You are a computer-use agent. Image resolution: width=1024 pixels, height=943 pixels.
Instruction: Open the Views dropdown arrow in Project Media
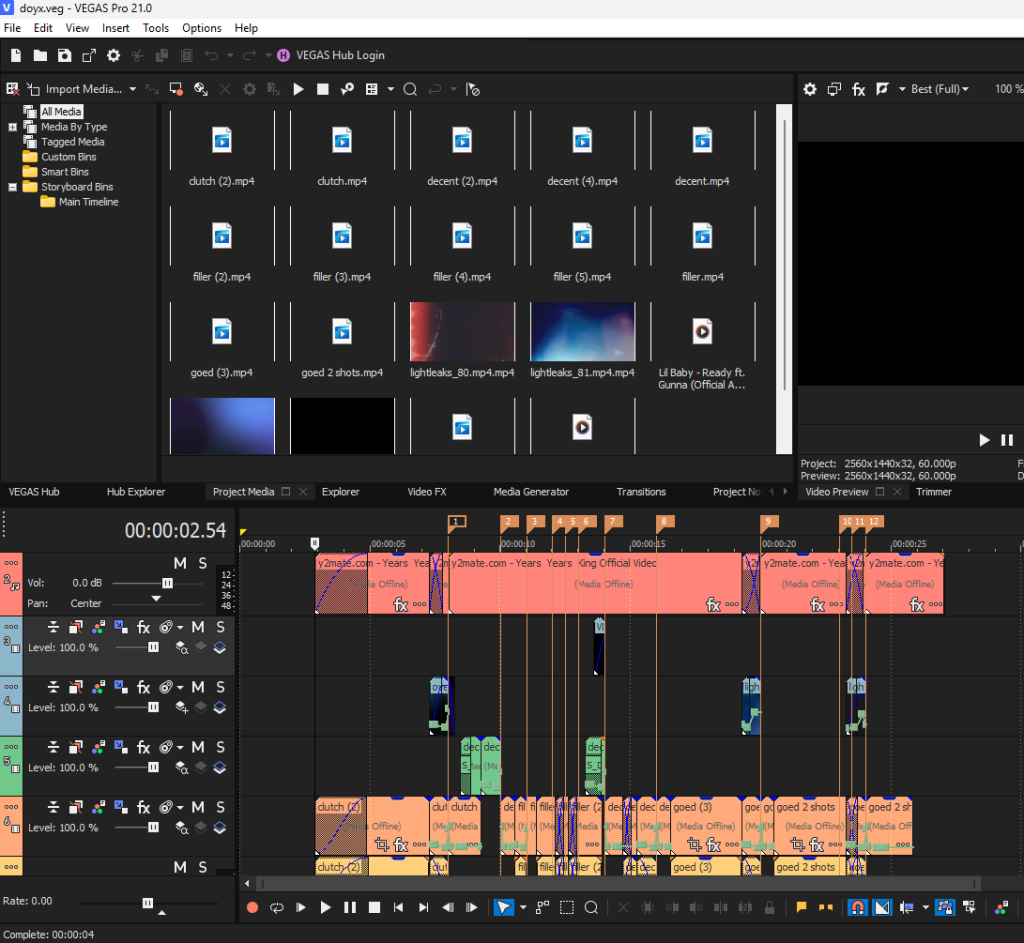pos(391,89)
